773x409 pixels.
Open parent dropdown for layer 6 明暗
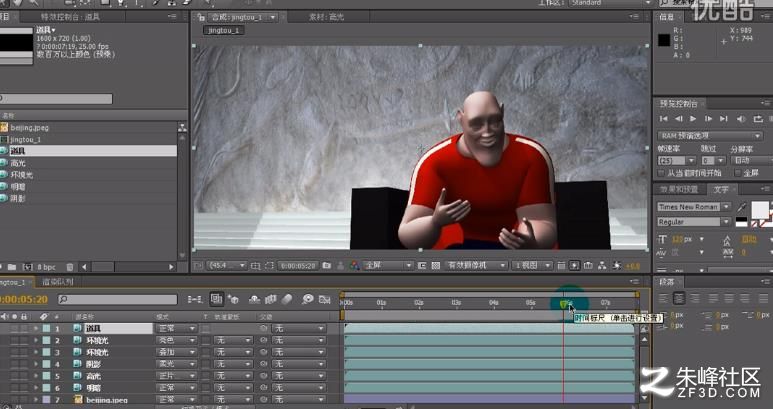tap(299, 388)
